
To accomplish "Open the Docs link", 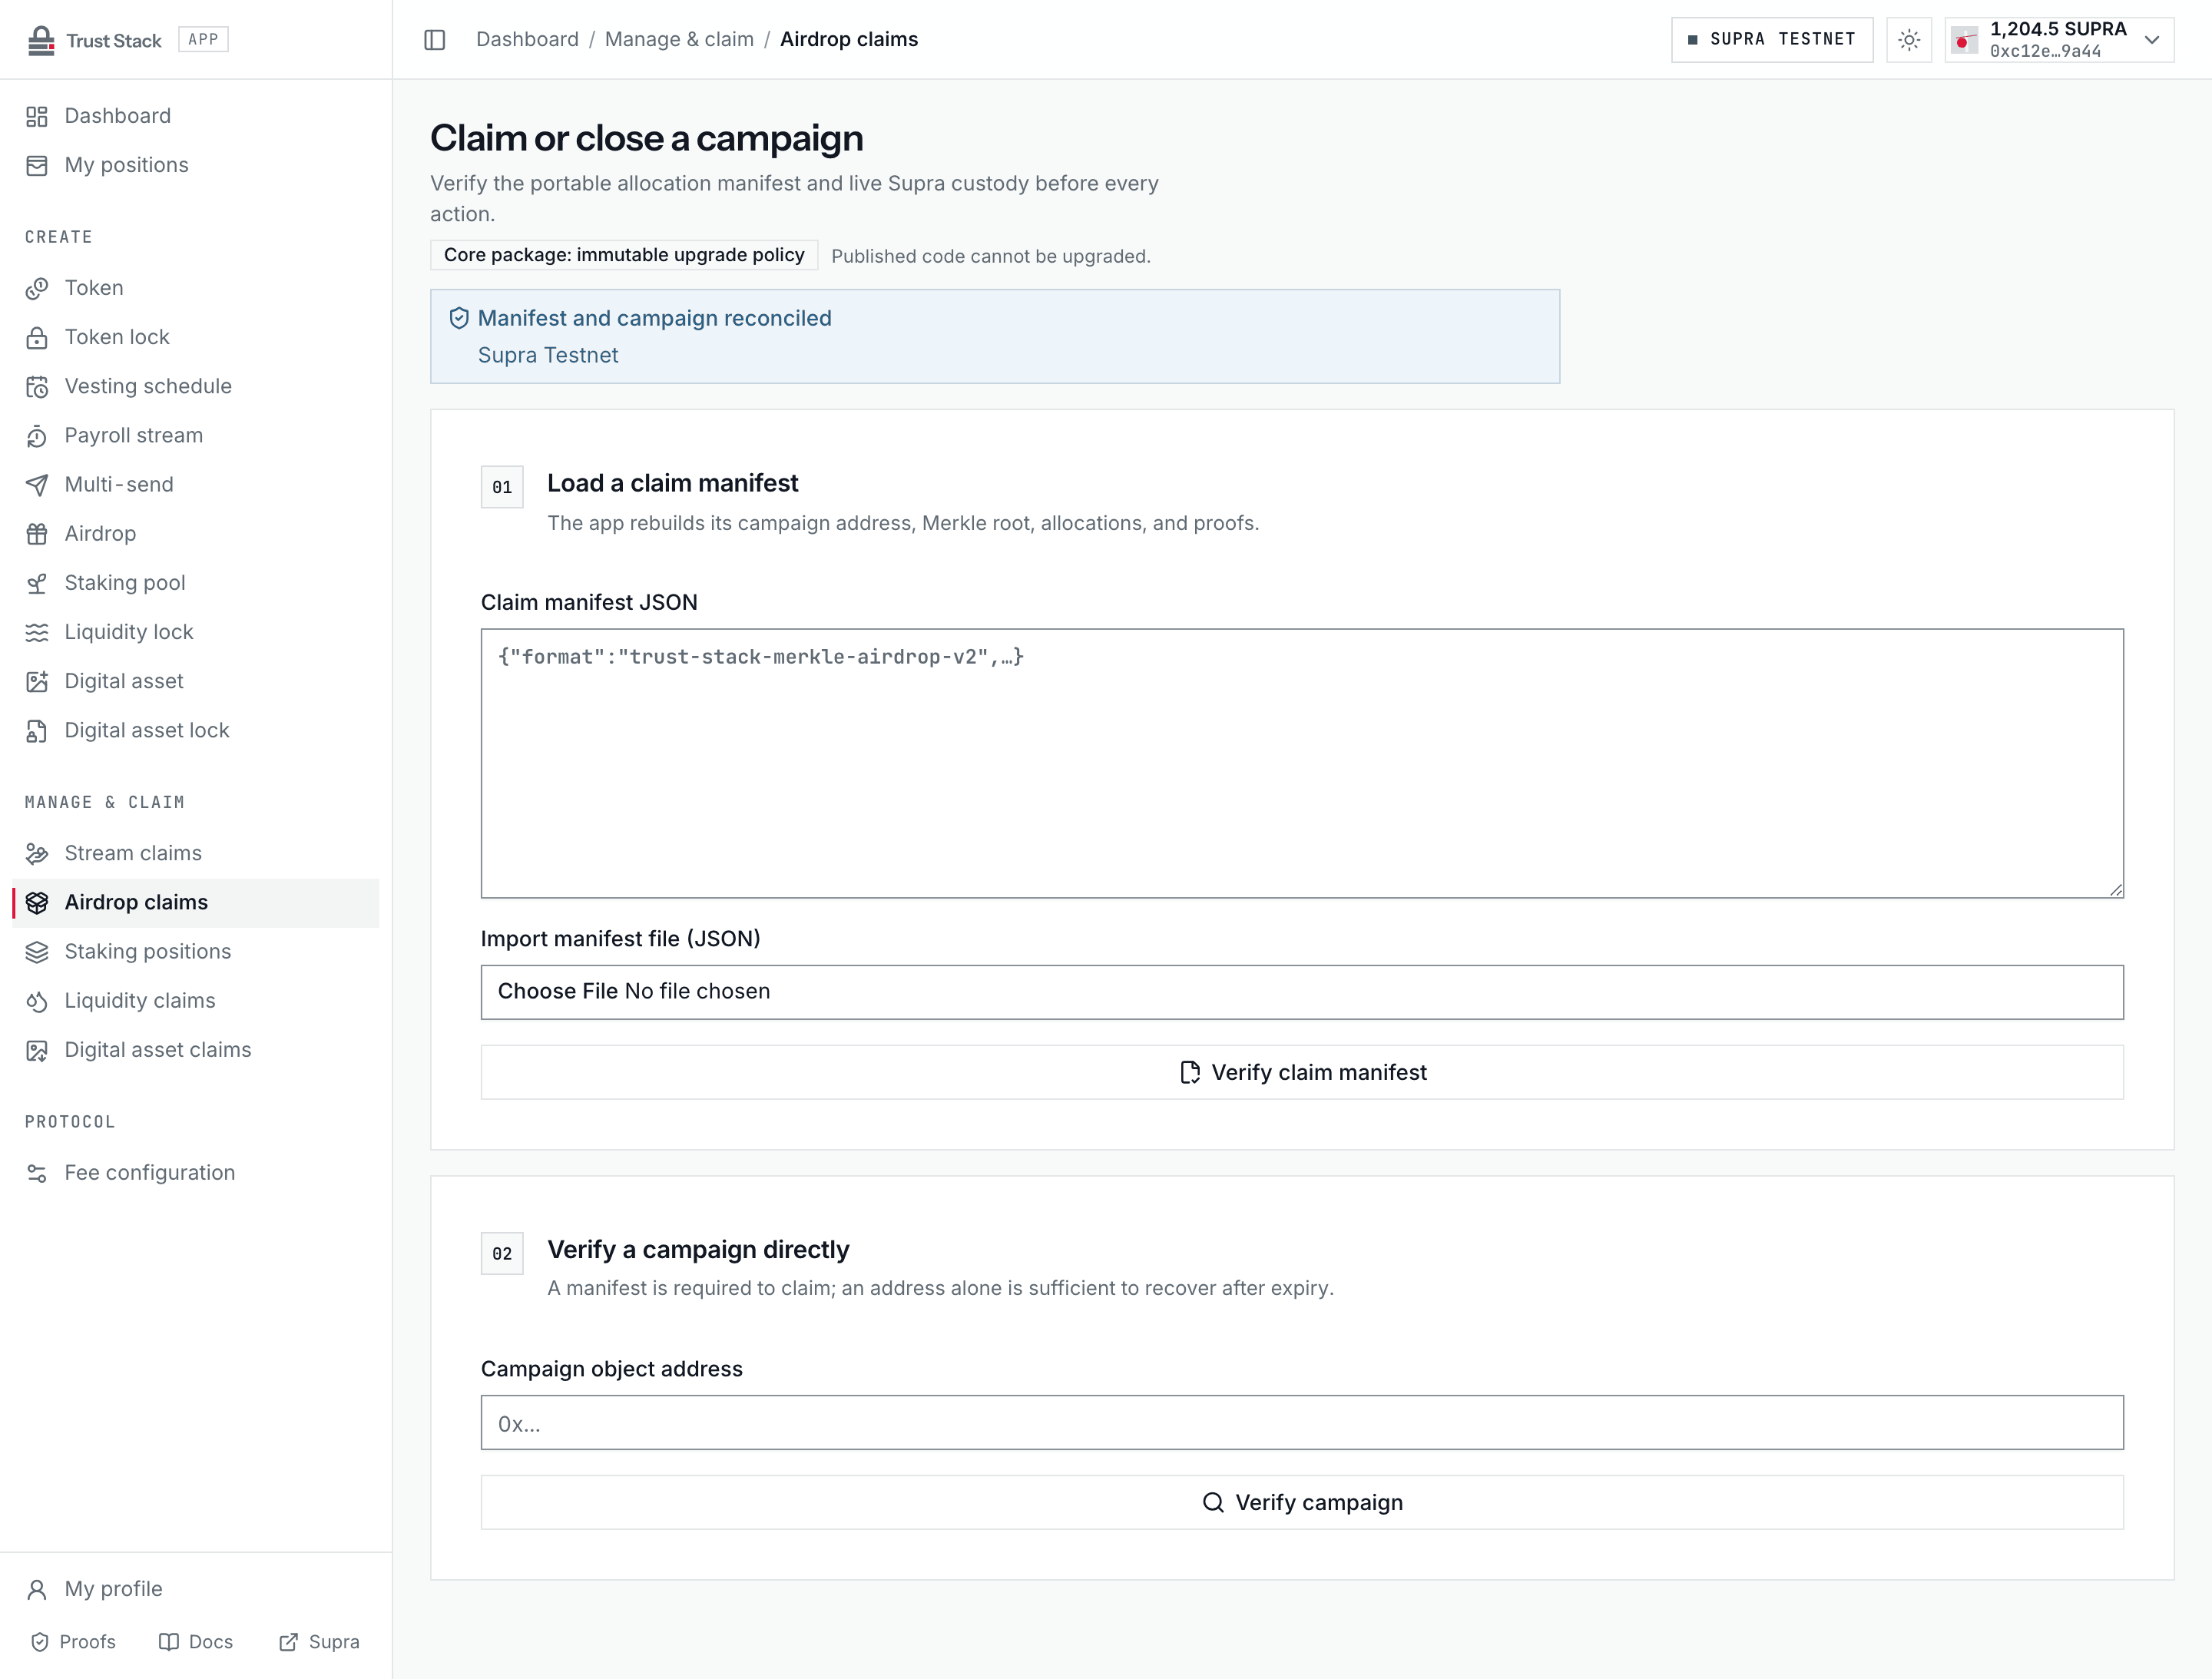I will [x=196, y=1642].
